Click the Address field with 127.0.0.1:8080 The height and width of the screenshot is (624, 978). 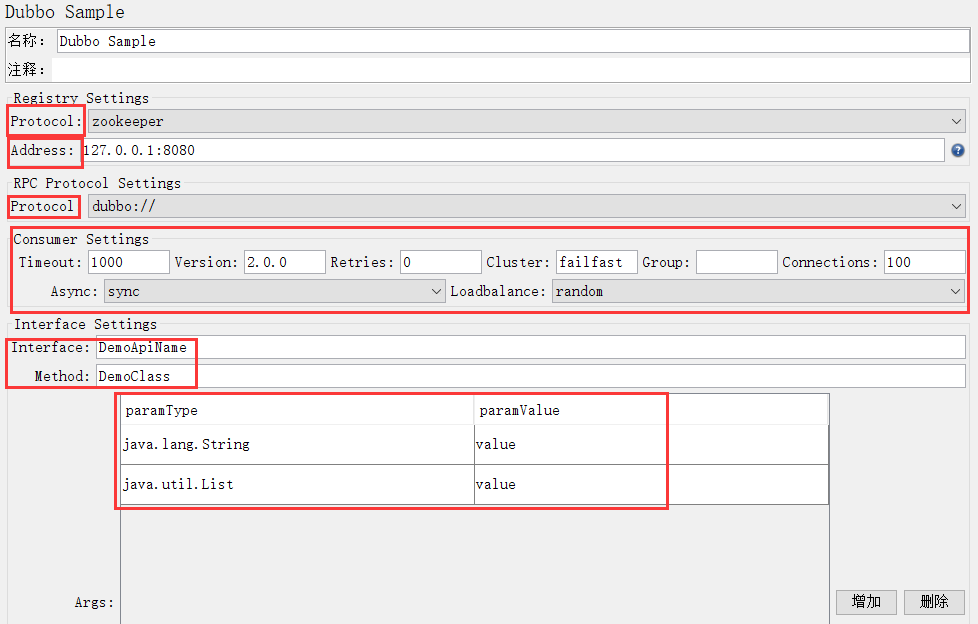click(x=513, y=150)
